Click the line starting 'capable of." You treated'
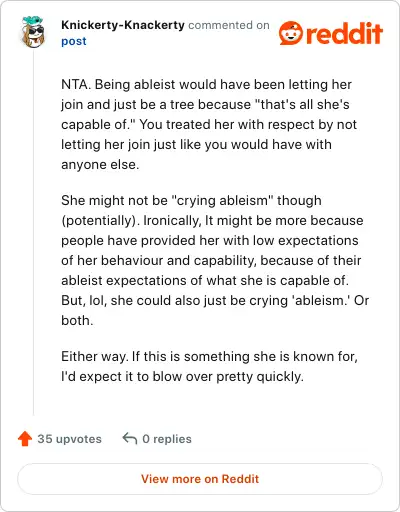Screen dimensions: 400x512 209,124
